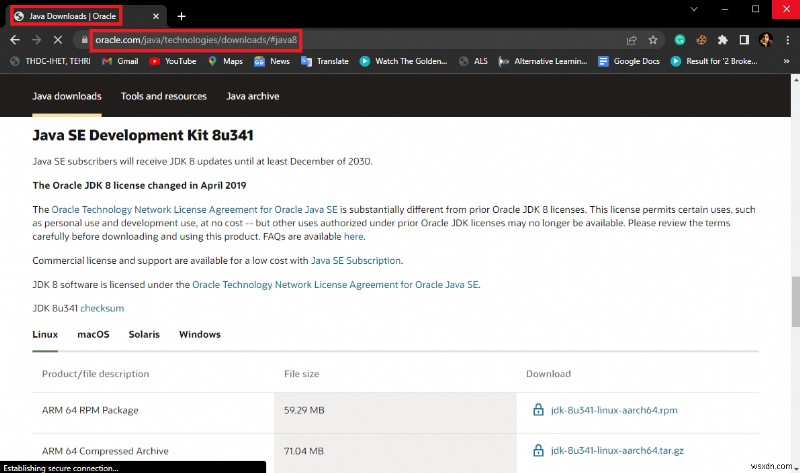This screenshot has width=800, height=473.
Task: Switch to the Windows downloads tab
Action: (x=199, y=334)
